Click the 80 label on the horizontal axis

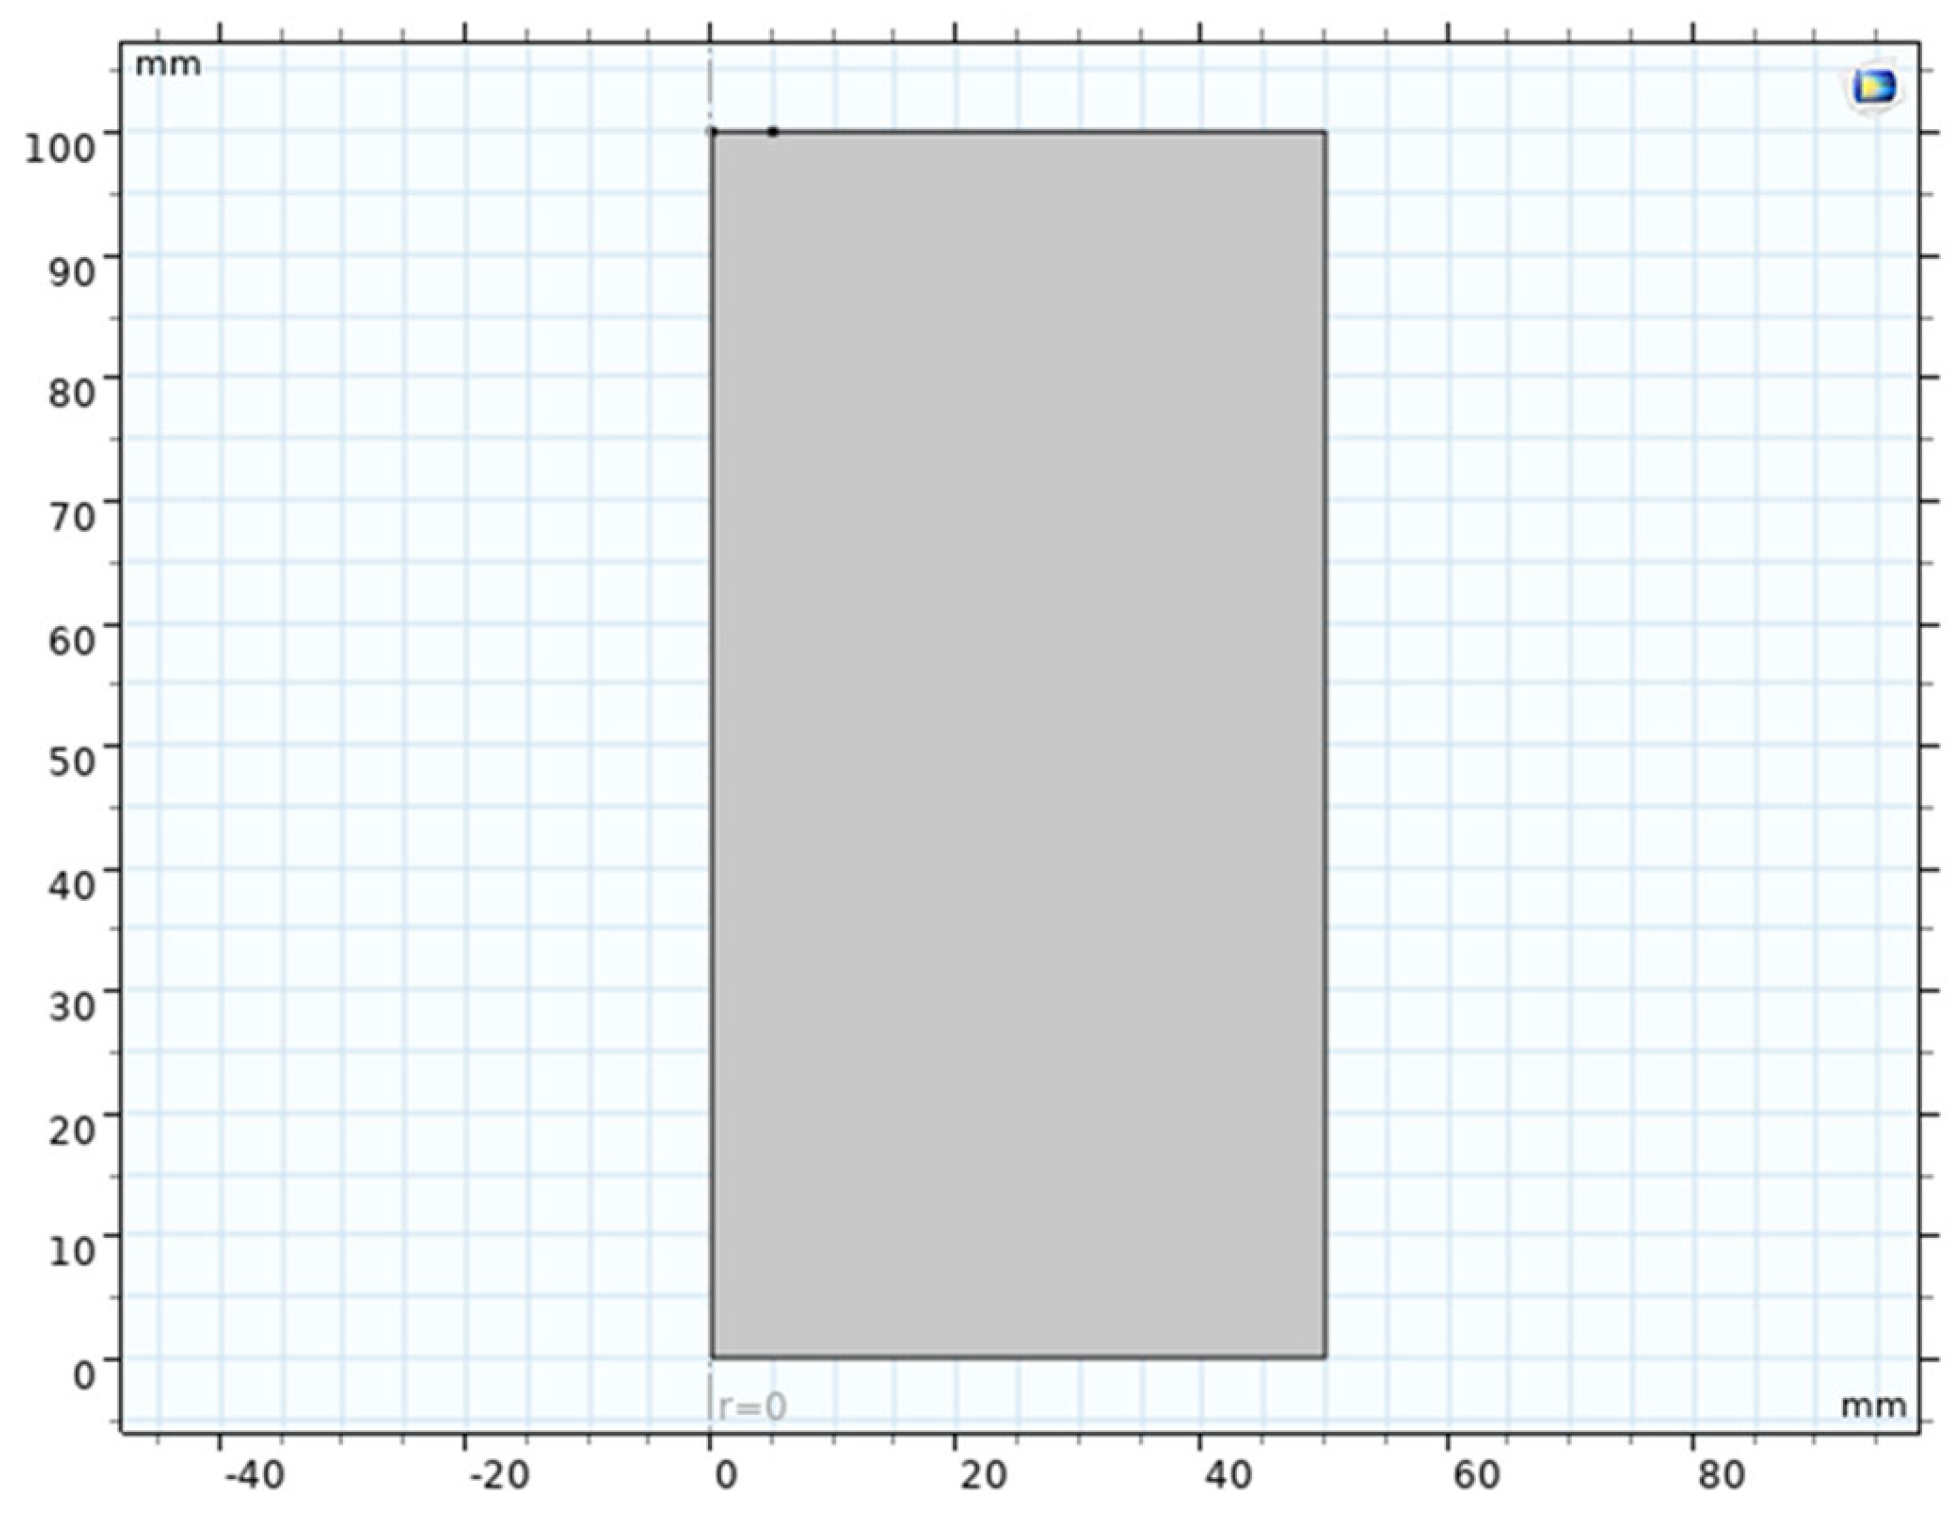(1720, 1474)
